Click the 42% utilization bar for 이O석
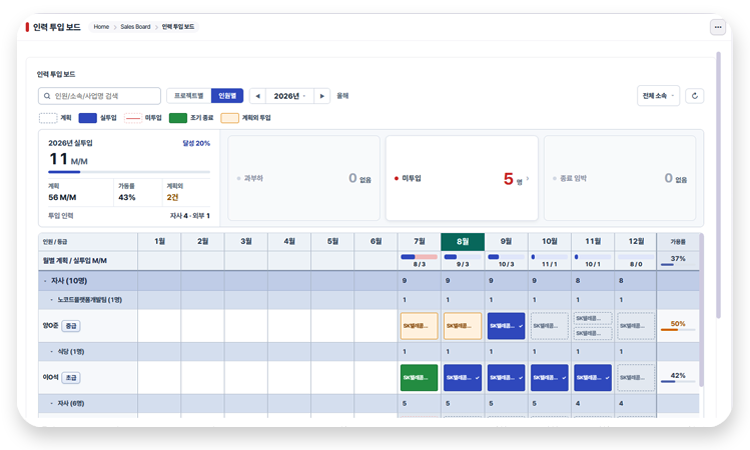Viewport: 750px width, 450px height. point(678,381)
